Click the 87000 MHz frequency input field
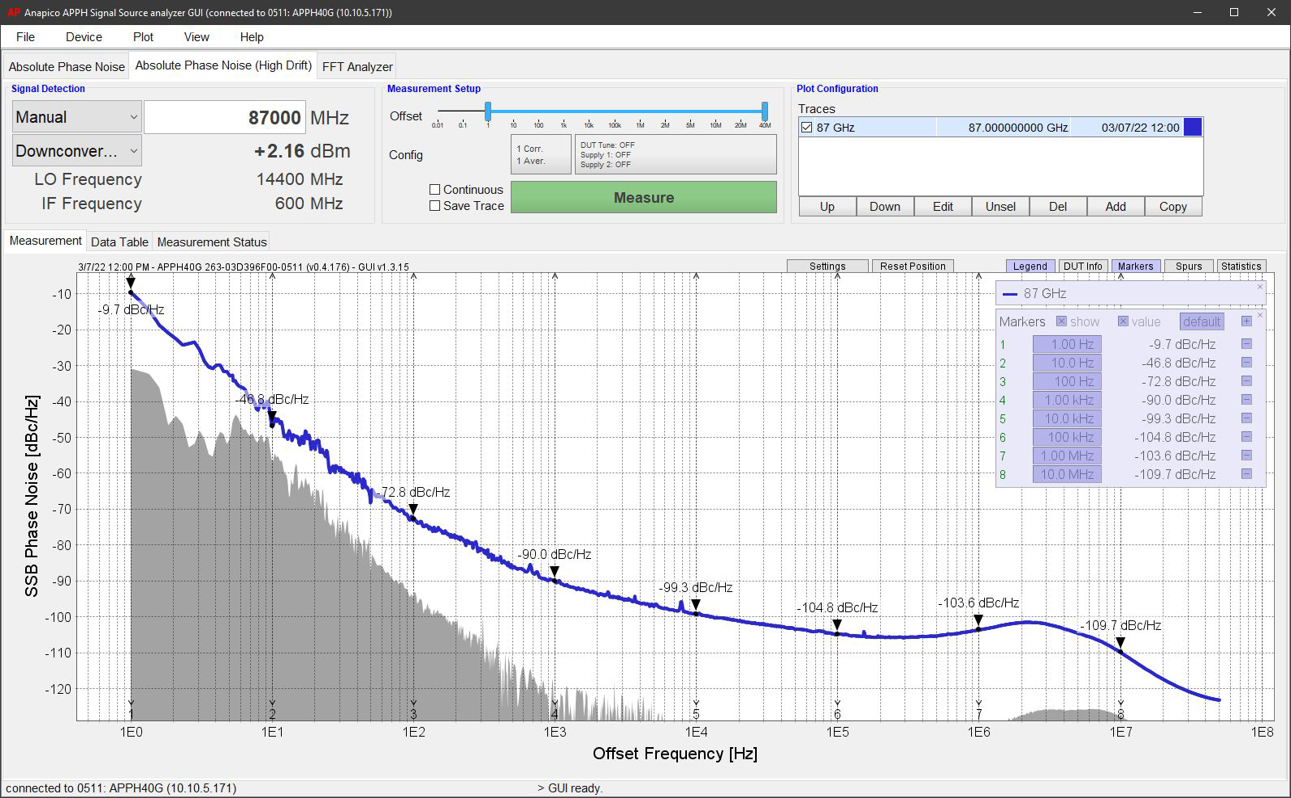 coord(225,117)
